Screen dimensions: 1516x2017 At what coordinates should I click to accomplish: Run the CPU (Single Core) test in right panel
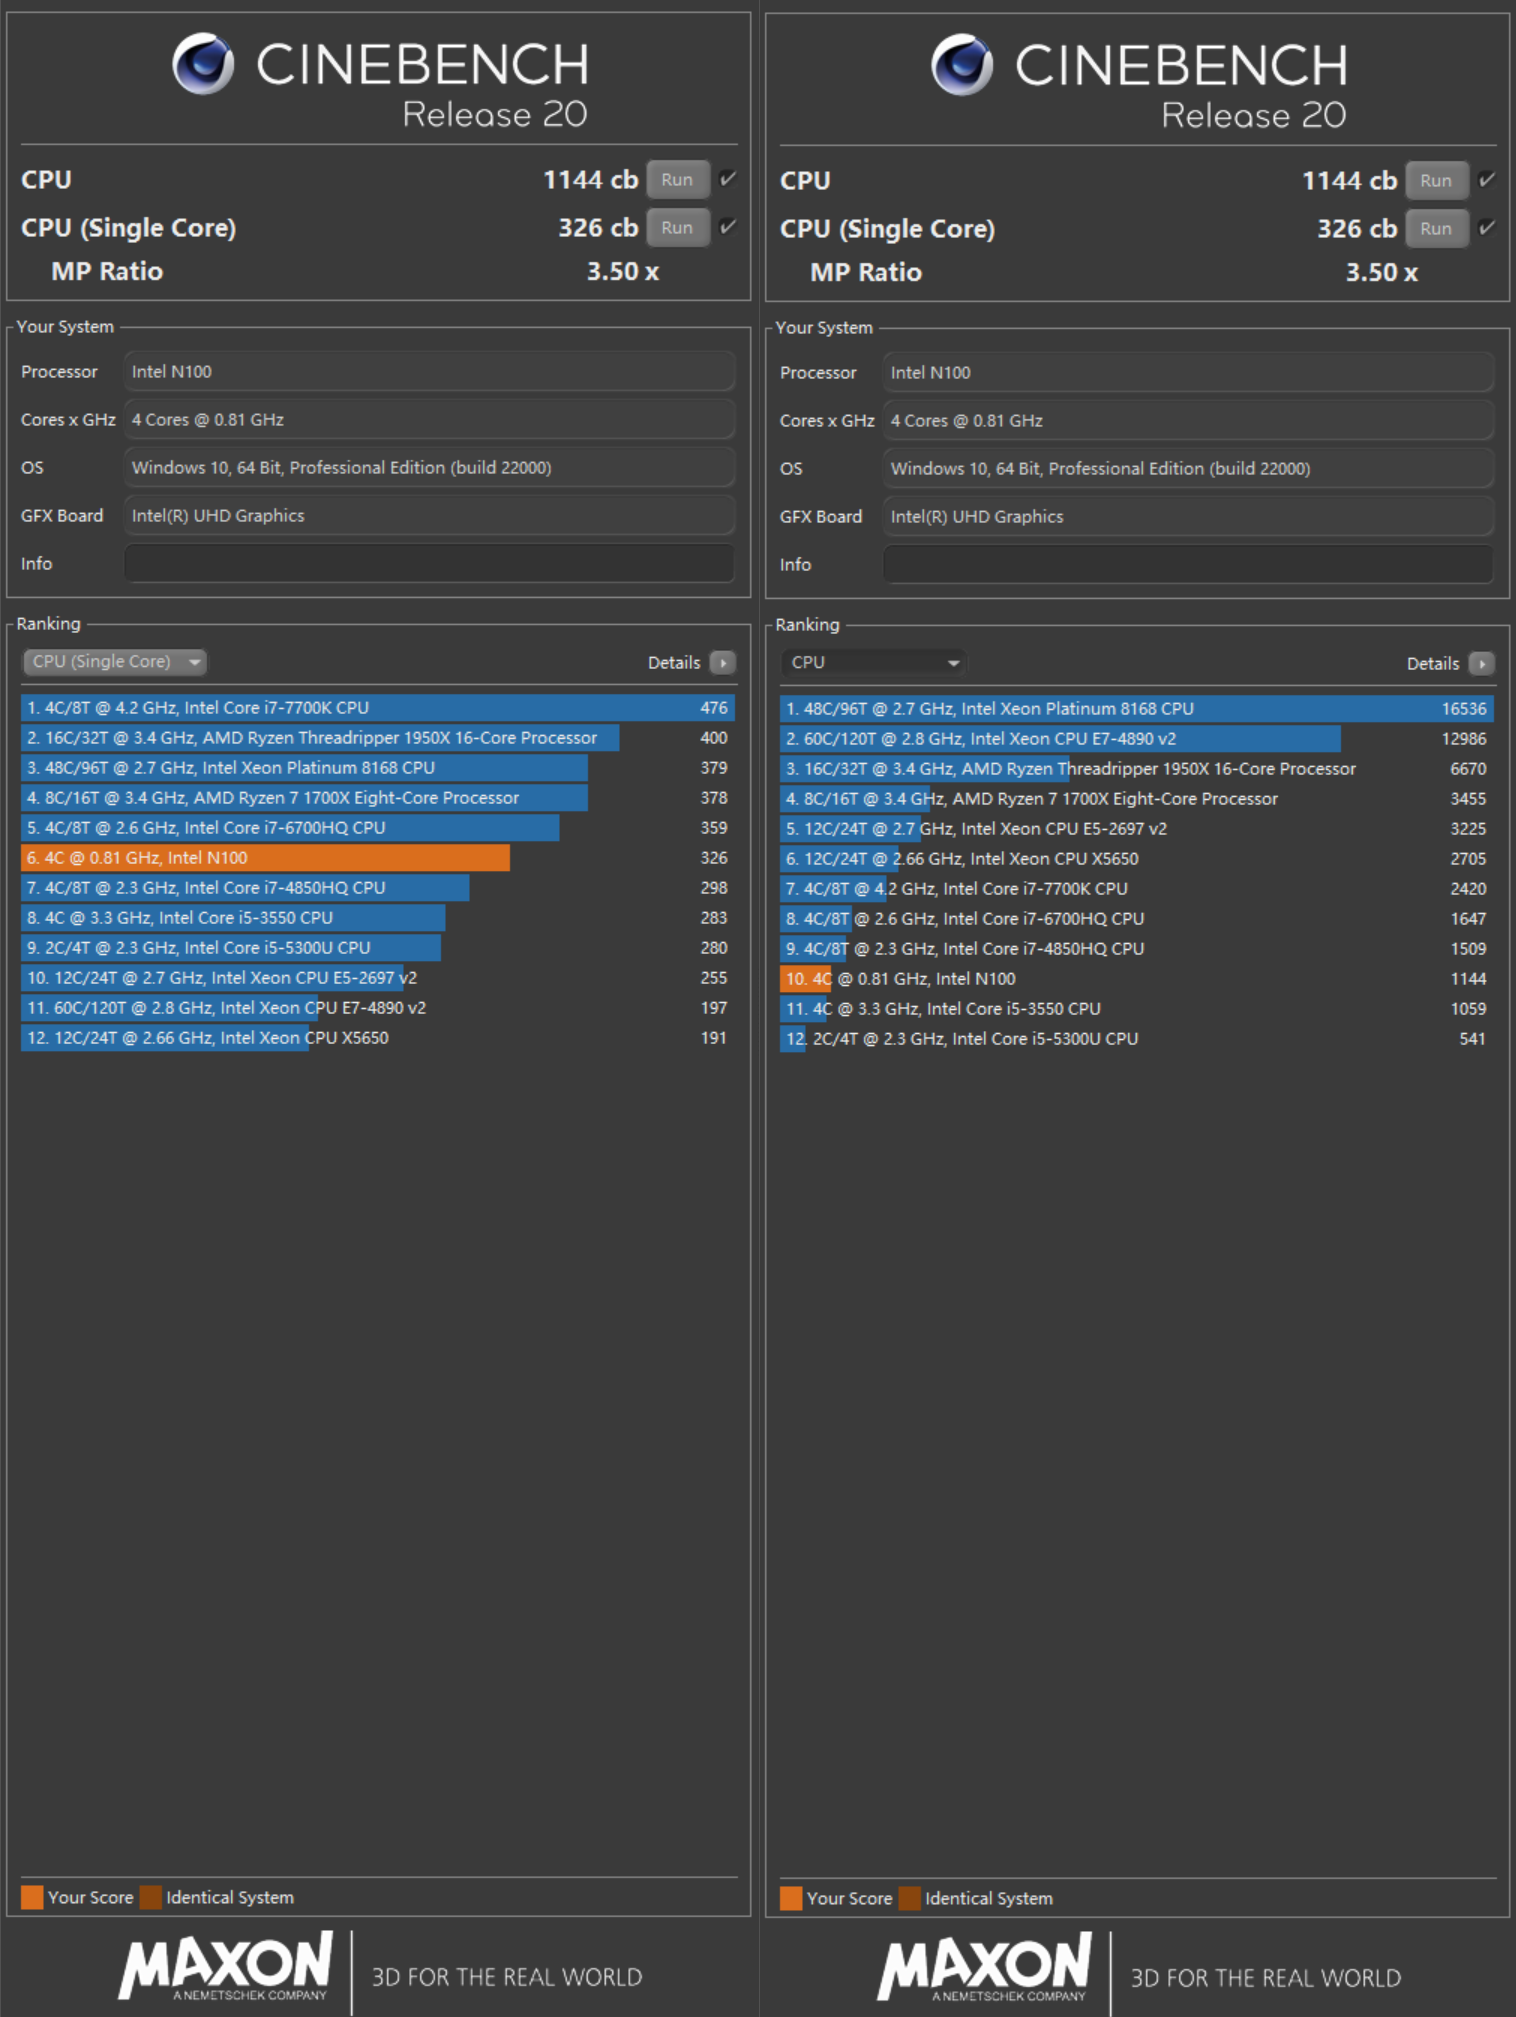[1436, 229]
